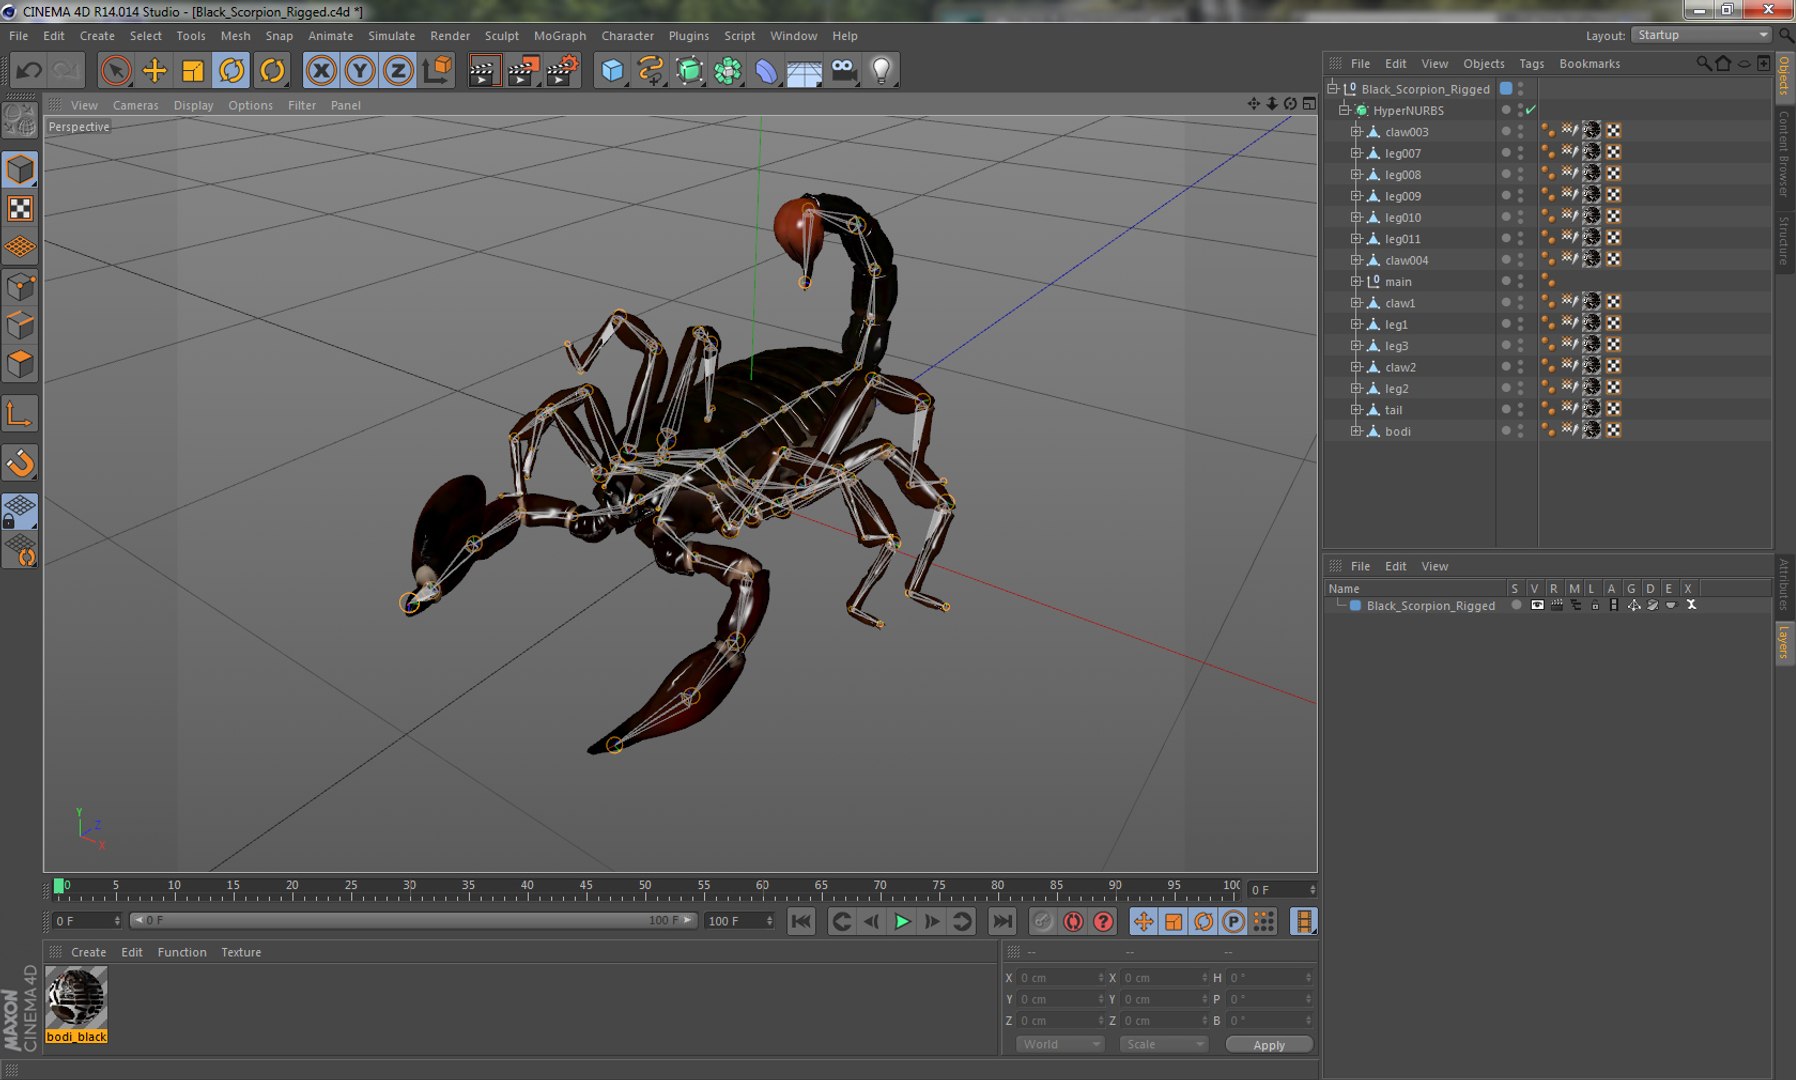Click the preview range slider bar
The image size is (1796, 1080).
[x=413, y=920]
